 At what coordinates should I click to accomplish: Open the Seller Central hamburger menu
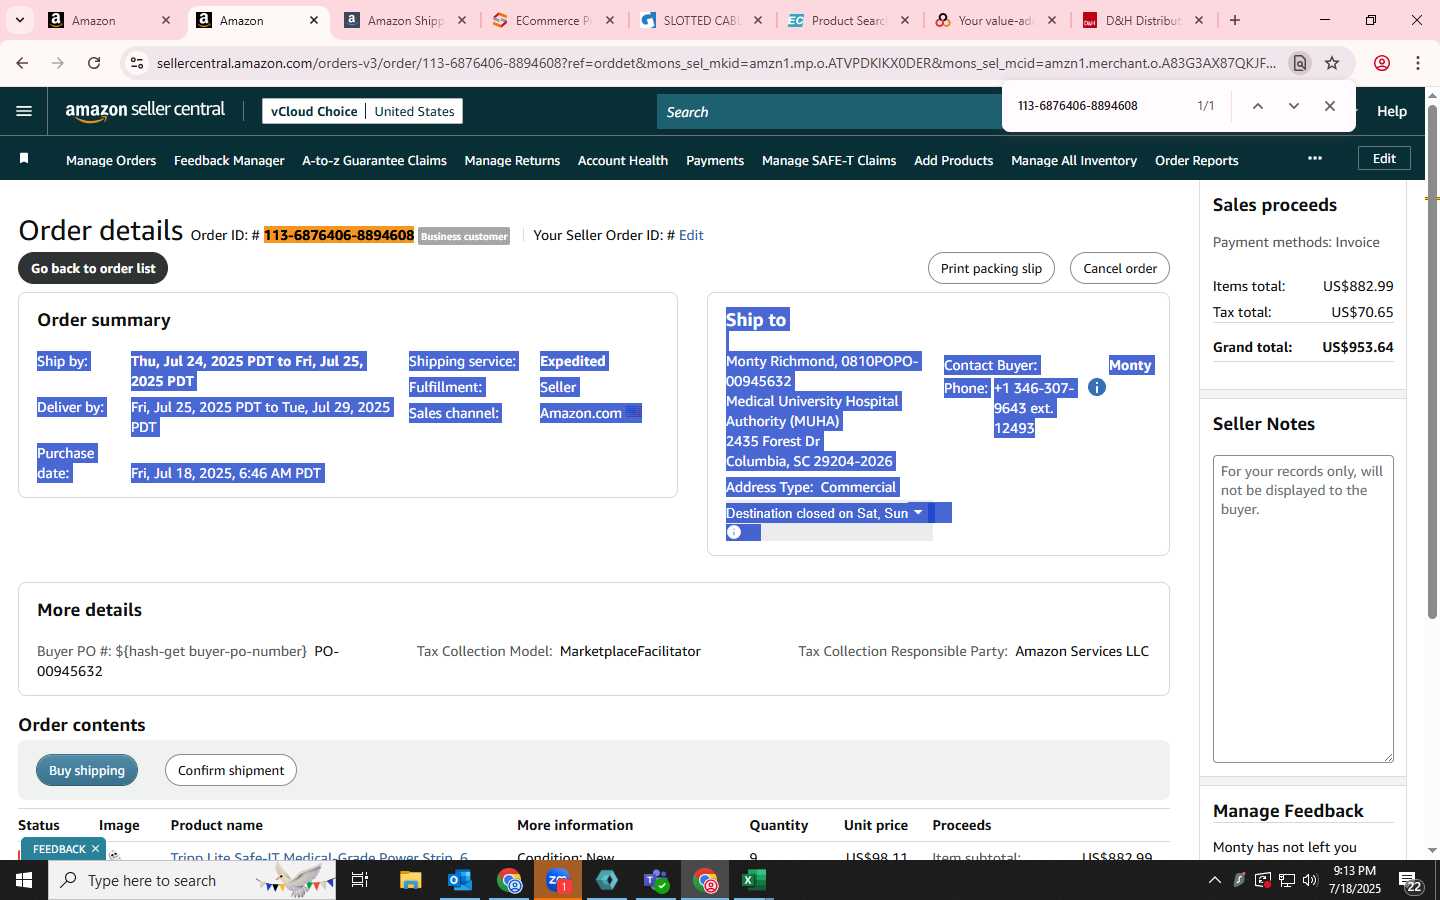(24, 111)
